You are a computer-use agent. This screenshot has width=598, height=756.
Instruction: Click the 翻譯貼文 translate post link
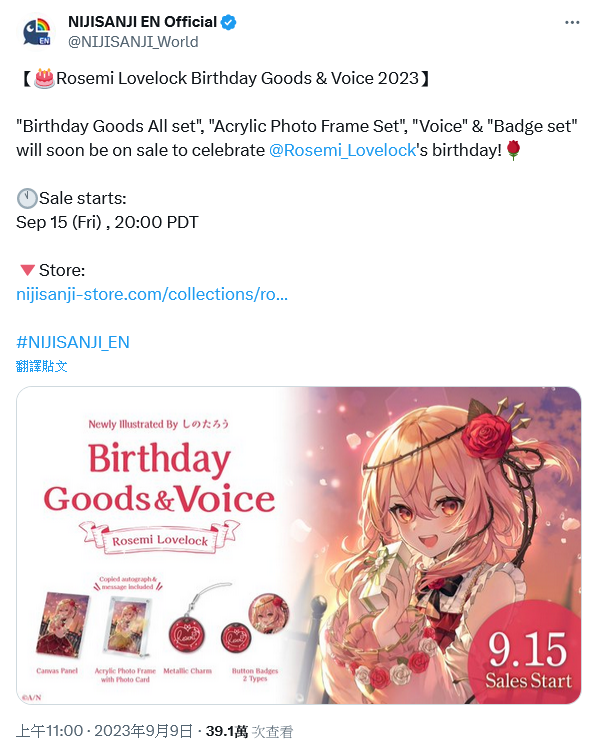click(41, 366)
